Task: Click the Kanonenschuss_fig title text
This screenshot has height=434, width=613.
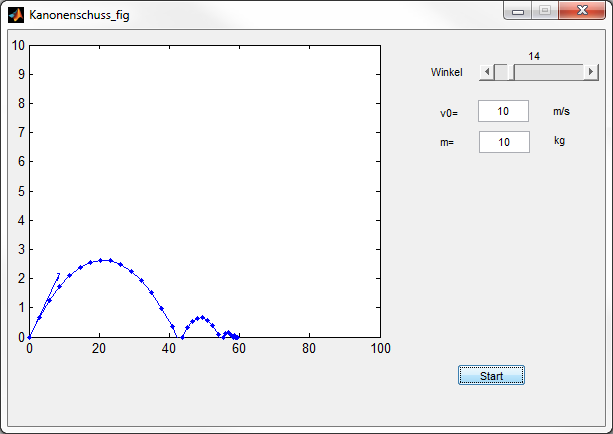Action: tap(79, 15)
